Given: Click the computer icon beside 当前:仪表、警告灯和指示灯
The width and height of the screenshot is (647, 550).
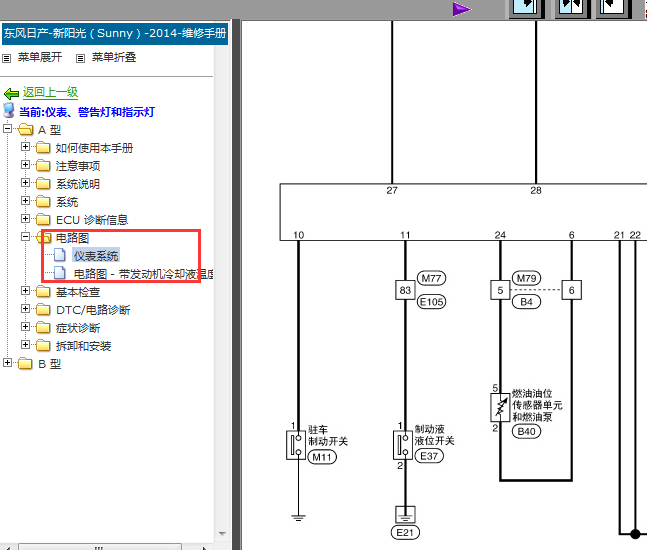Looking at the screenshot, I should 9,111.
